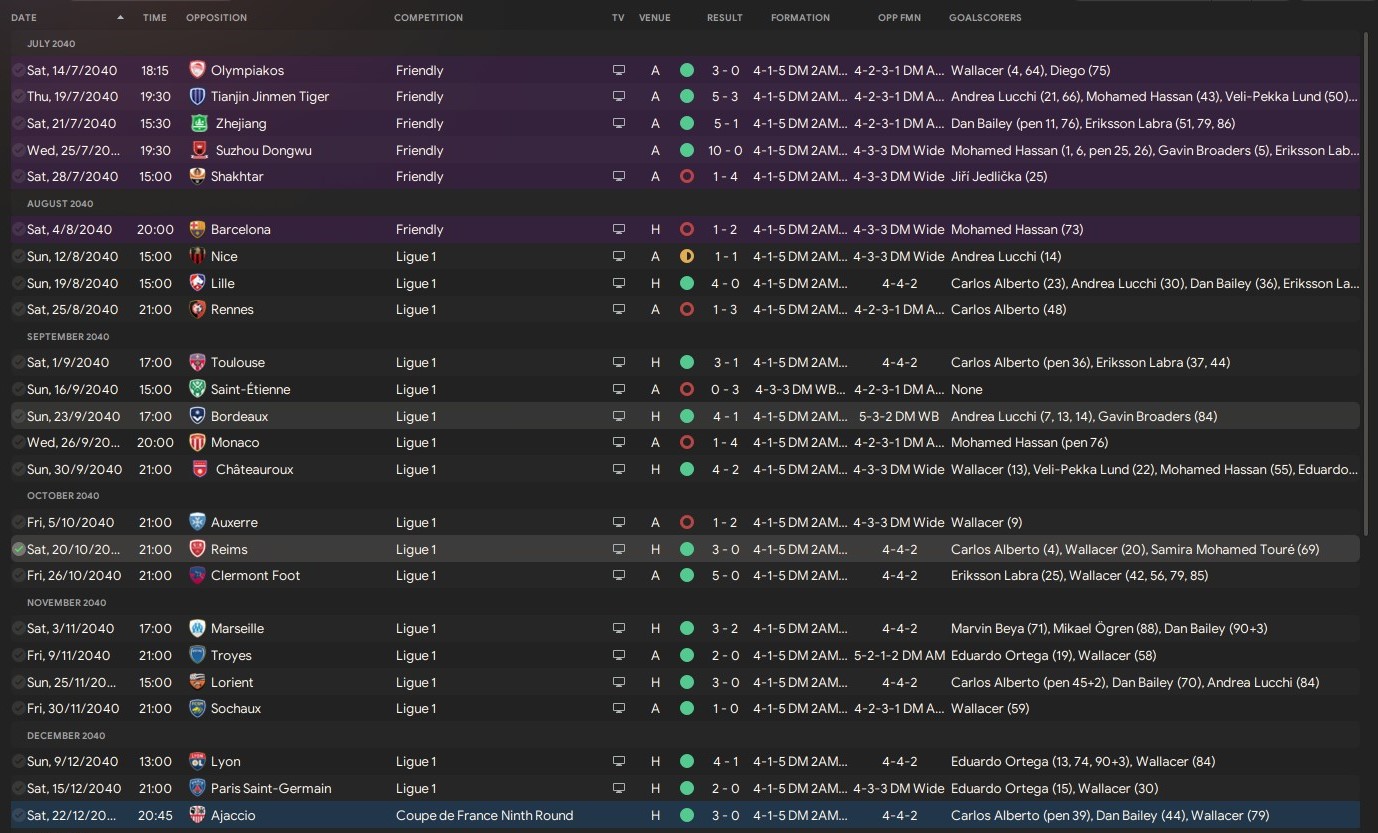Click the Rennes club badge
Screen dimensions: 1378x833
point(197,309)
